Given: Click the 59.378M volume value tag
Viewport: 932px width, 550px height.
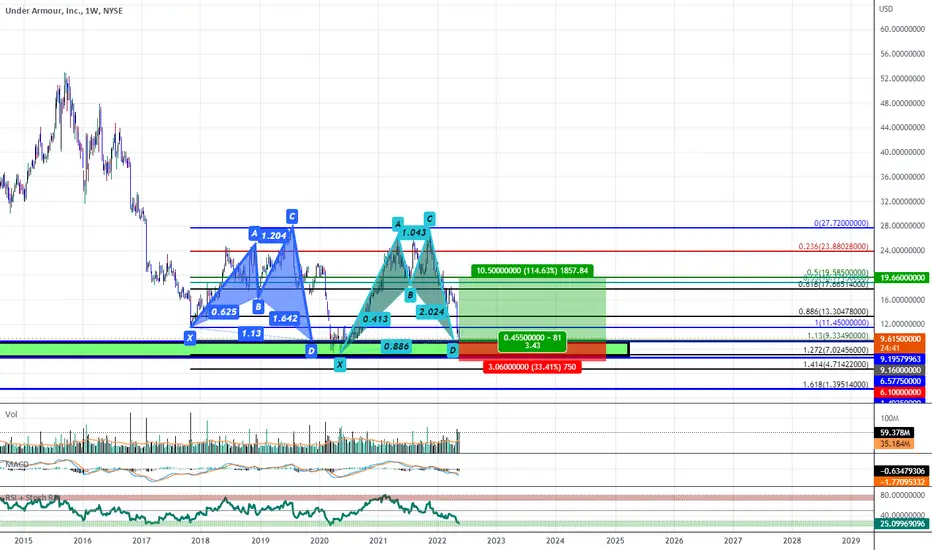Looking at the screenshot, I should click(x=895, y=433).
